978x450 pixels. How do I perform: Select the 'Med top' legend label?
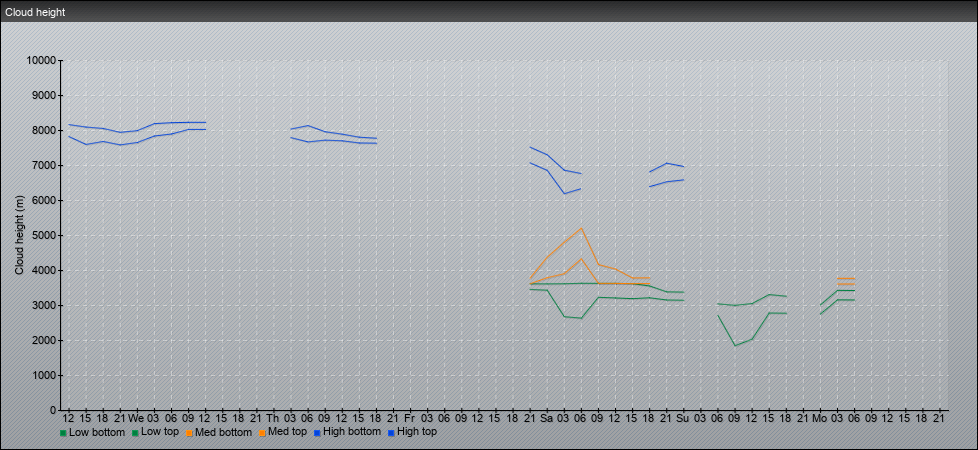287,432
